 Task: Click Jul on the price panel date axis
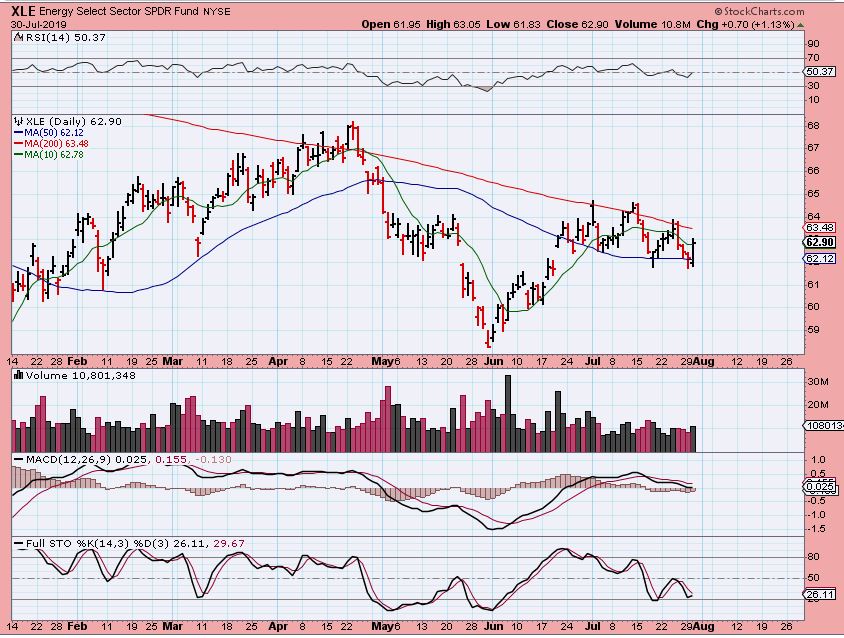pos(592,361)
